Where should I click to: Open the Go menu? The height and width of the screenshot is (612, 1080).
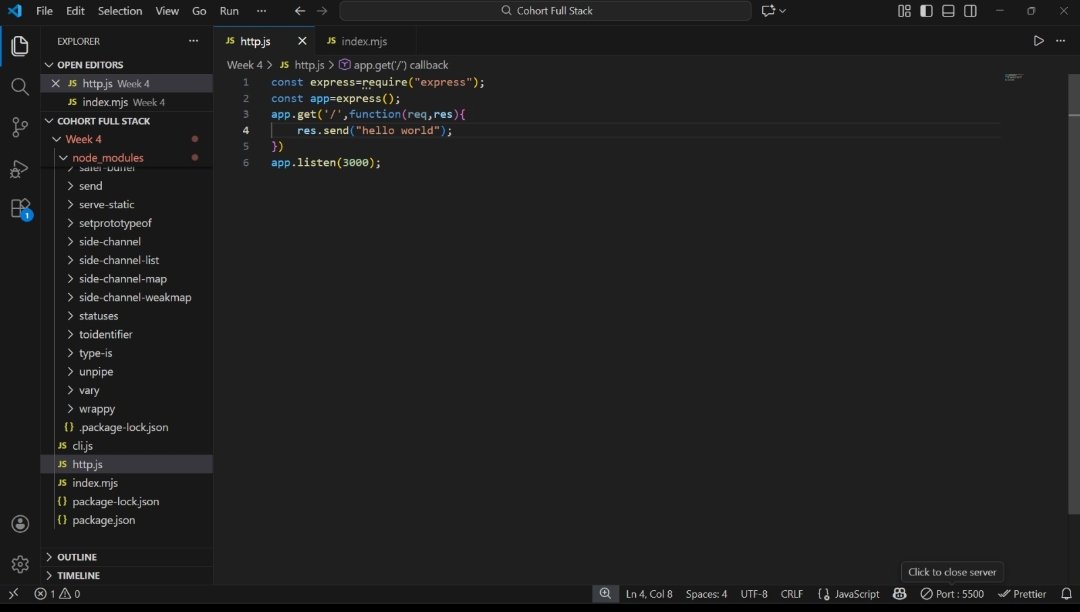(x=199, y=11)
